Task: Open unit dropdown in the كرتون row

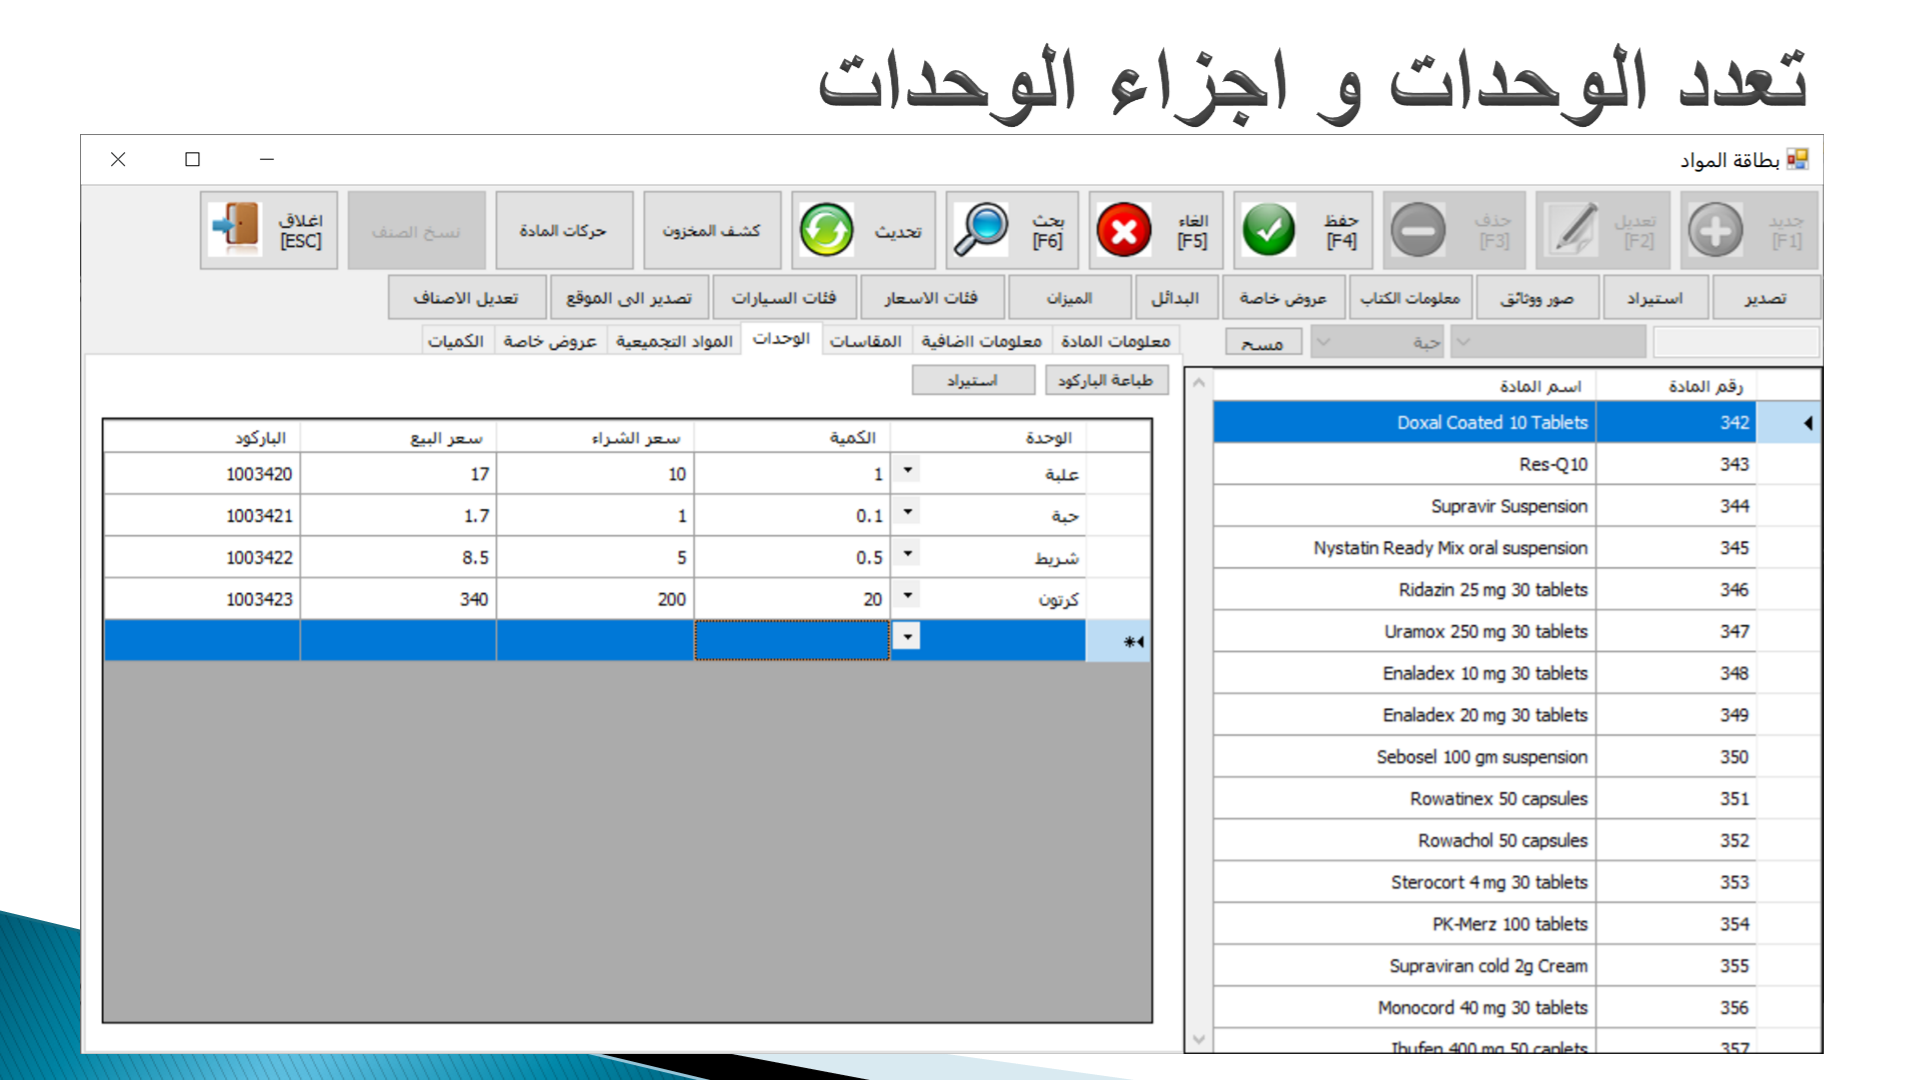Action: coord(907,596)
